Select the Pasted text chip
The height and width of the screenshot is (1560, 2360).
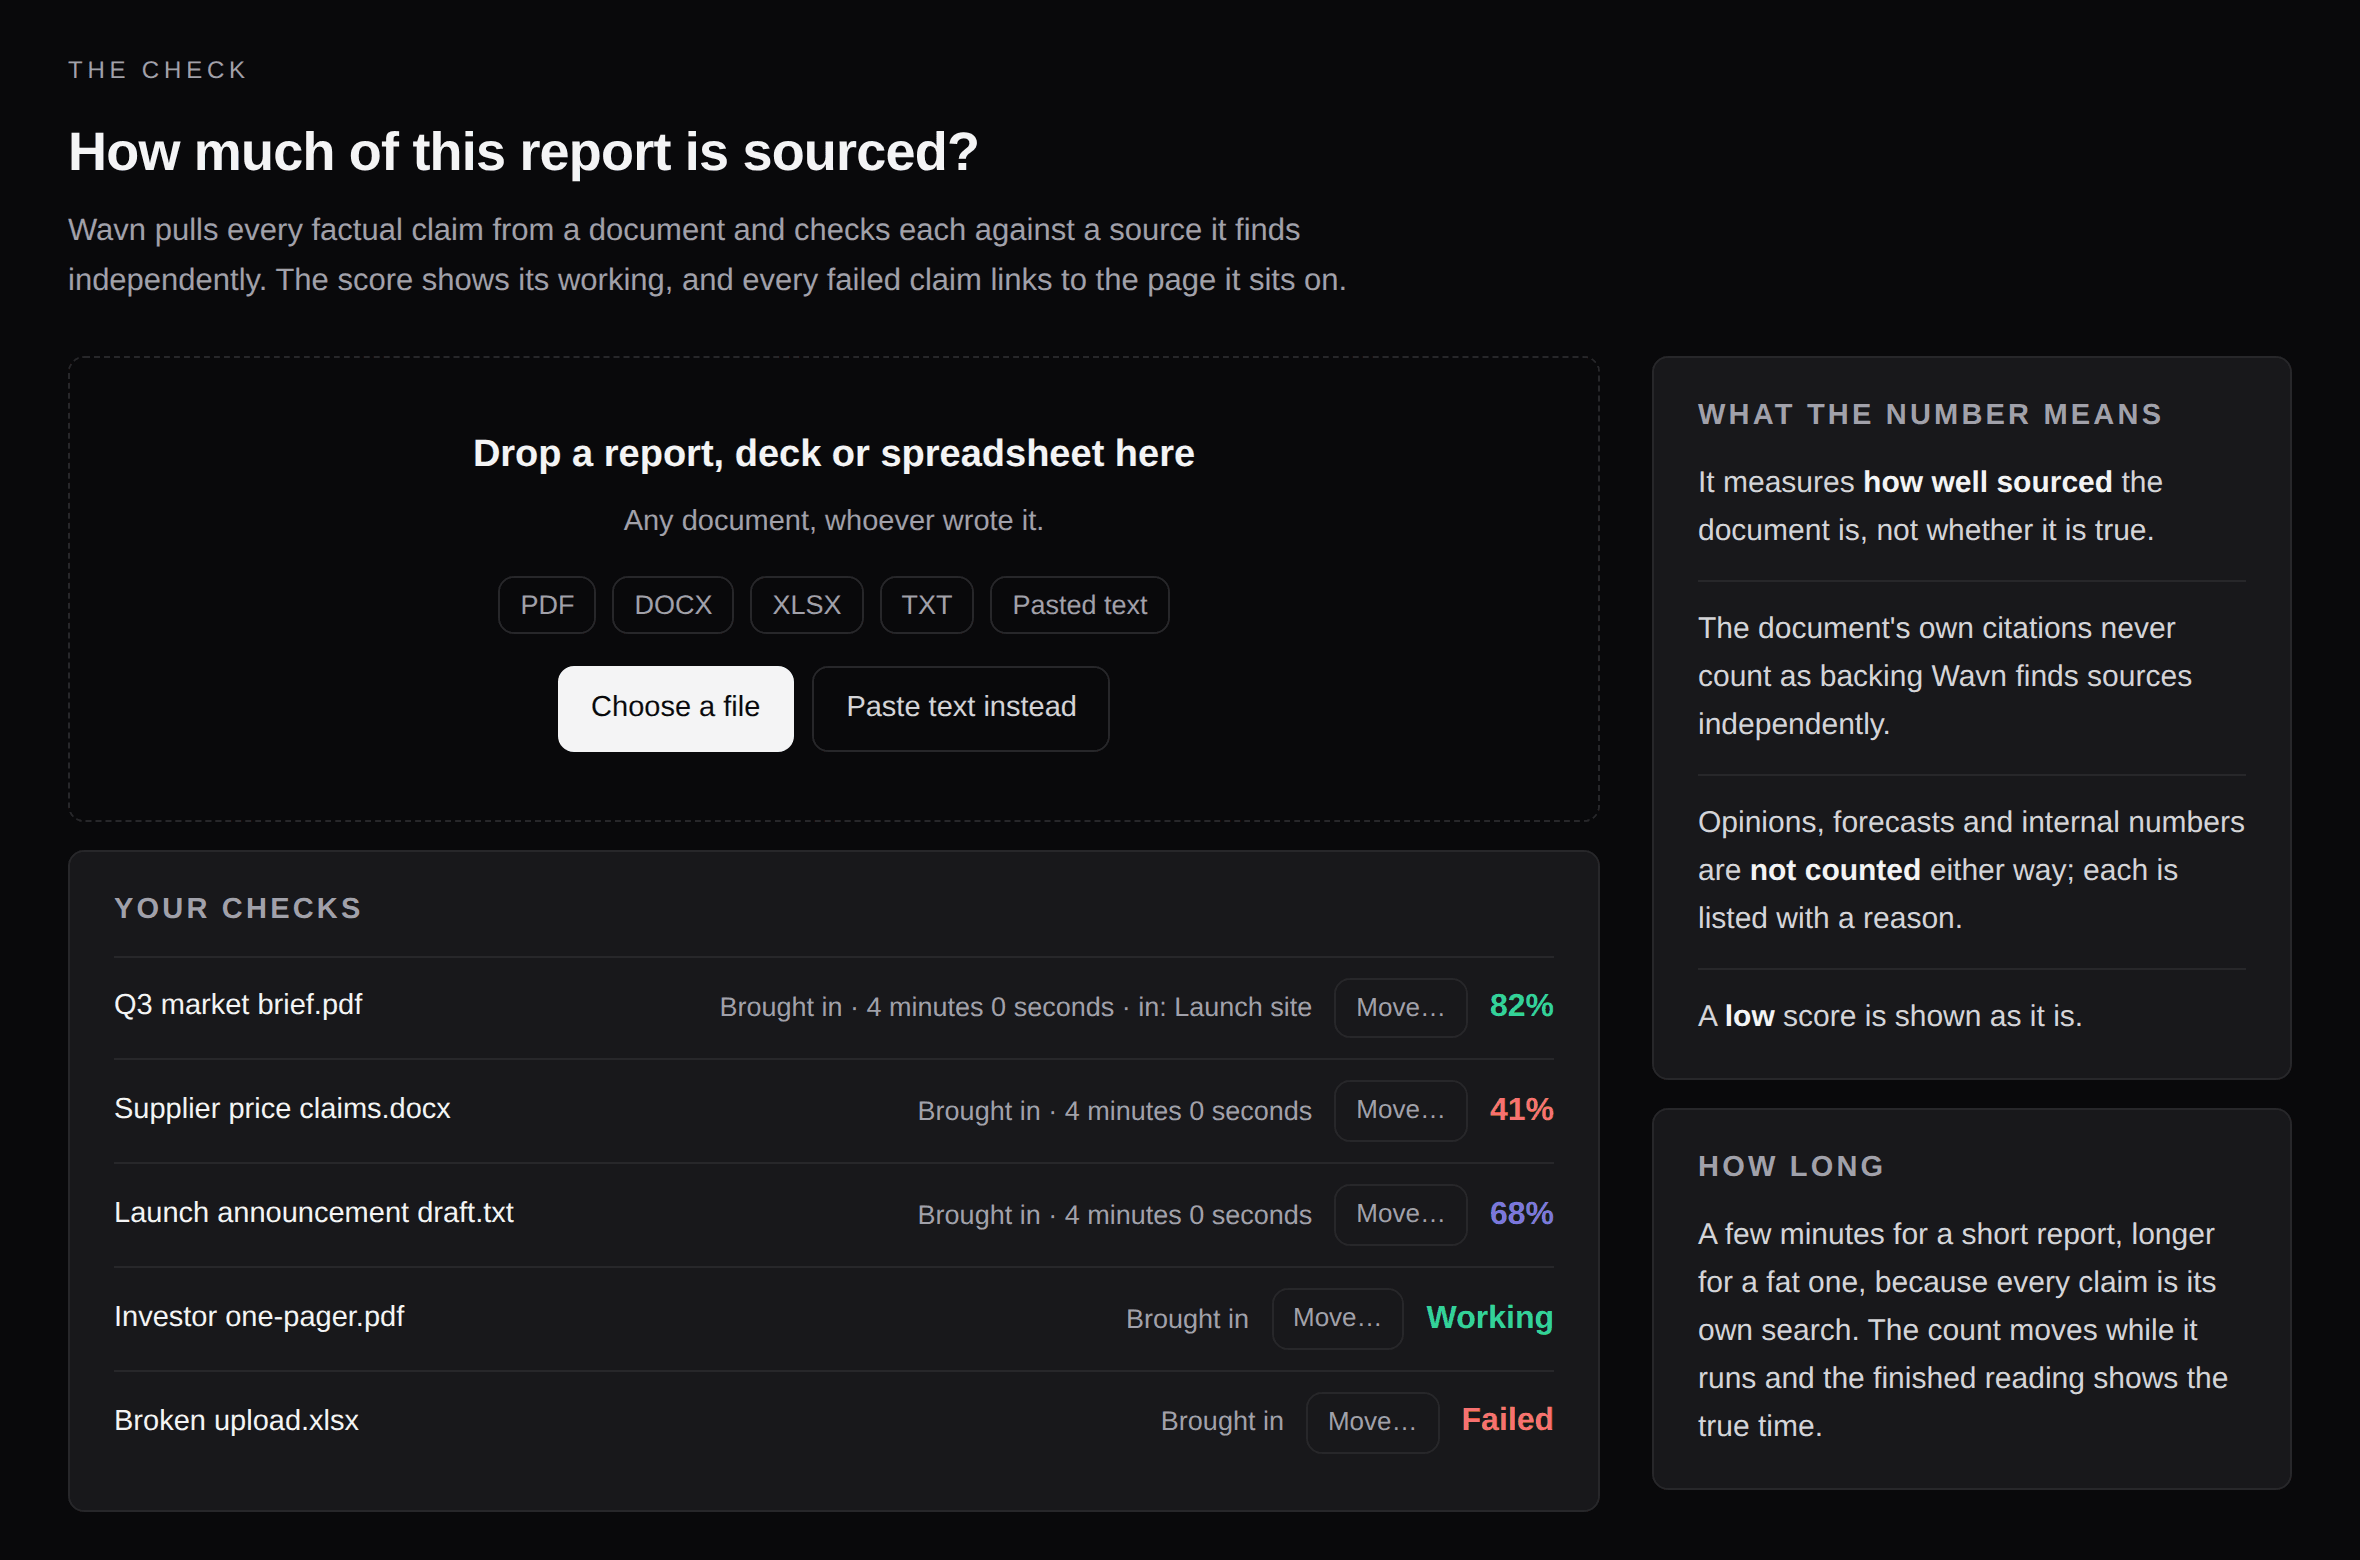[x=1080, y=605]
